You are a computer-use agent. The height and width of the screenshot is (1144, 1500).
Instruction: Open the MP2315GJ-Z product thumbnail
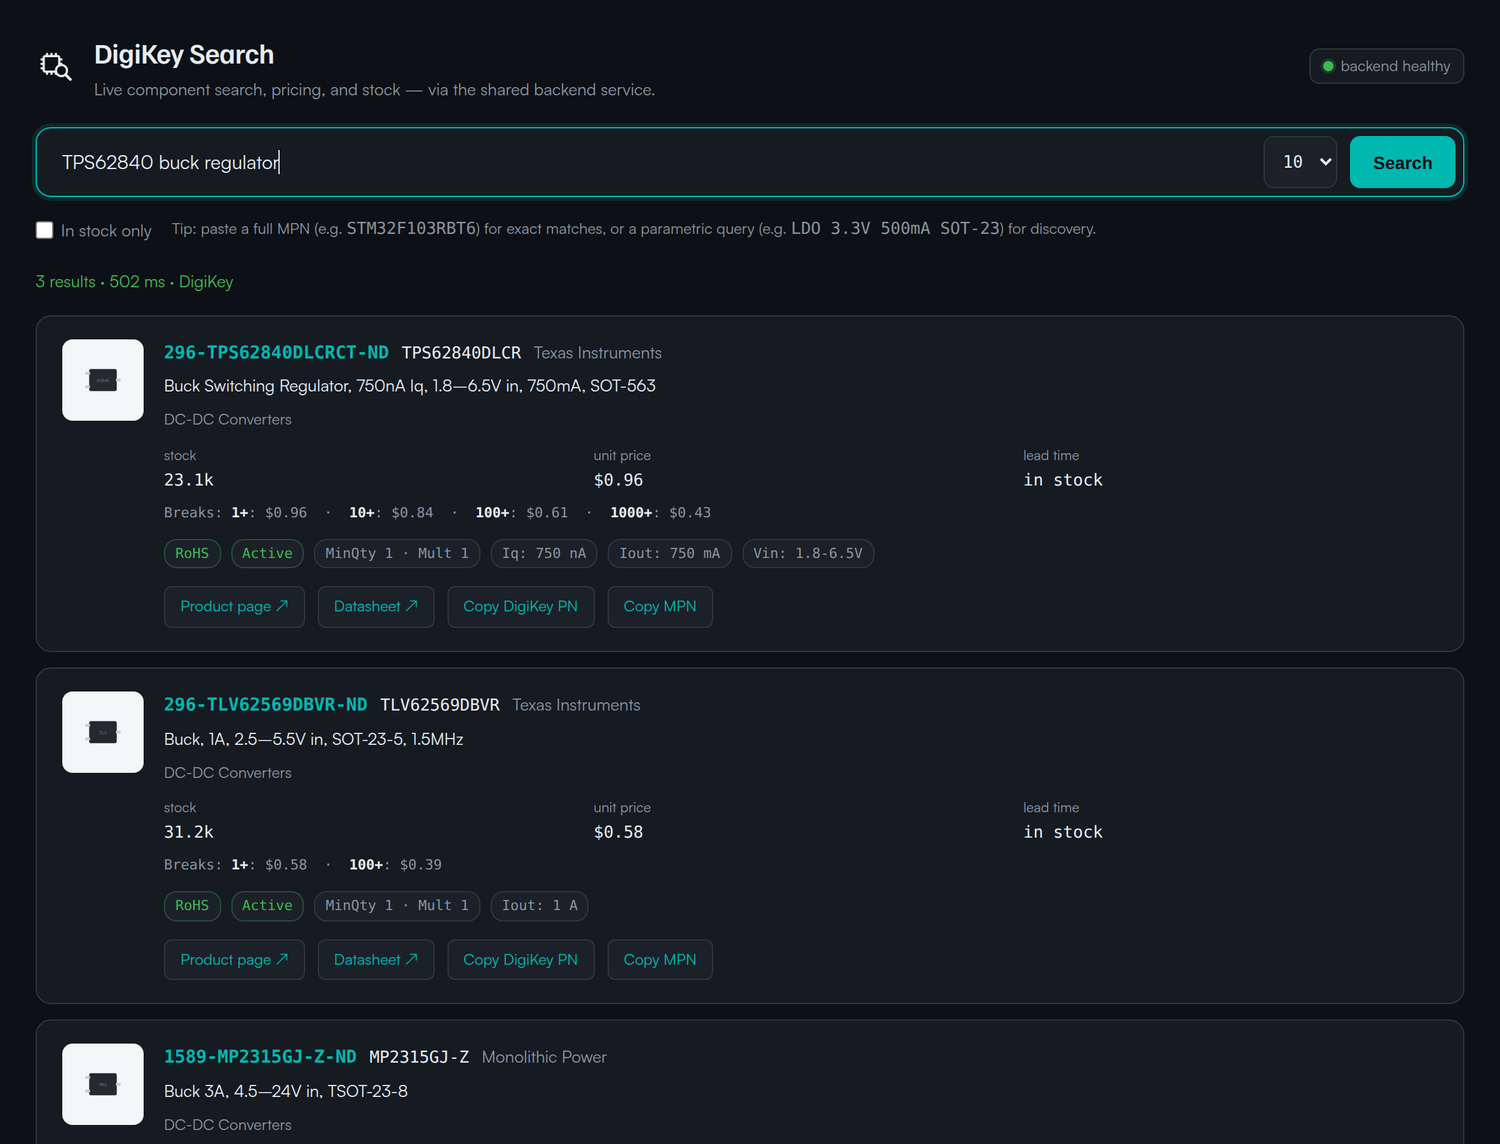tap(103, 1084)
